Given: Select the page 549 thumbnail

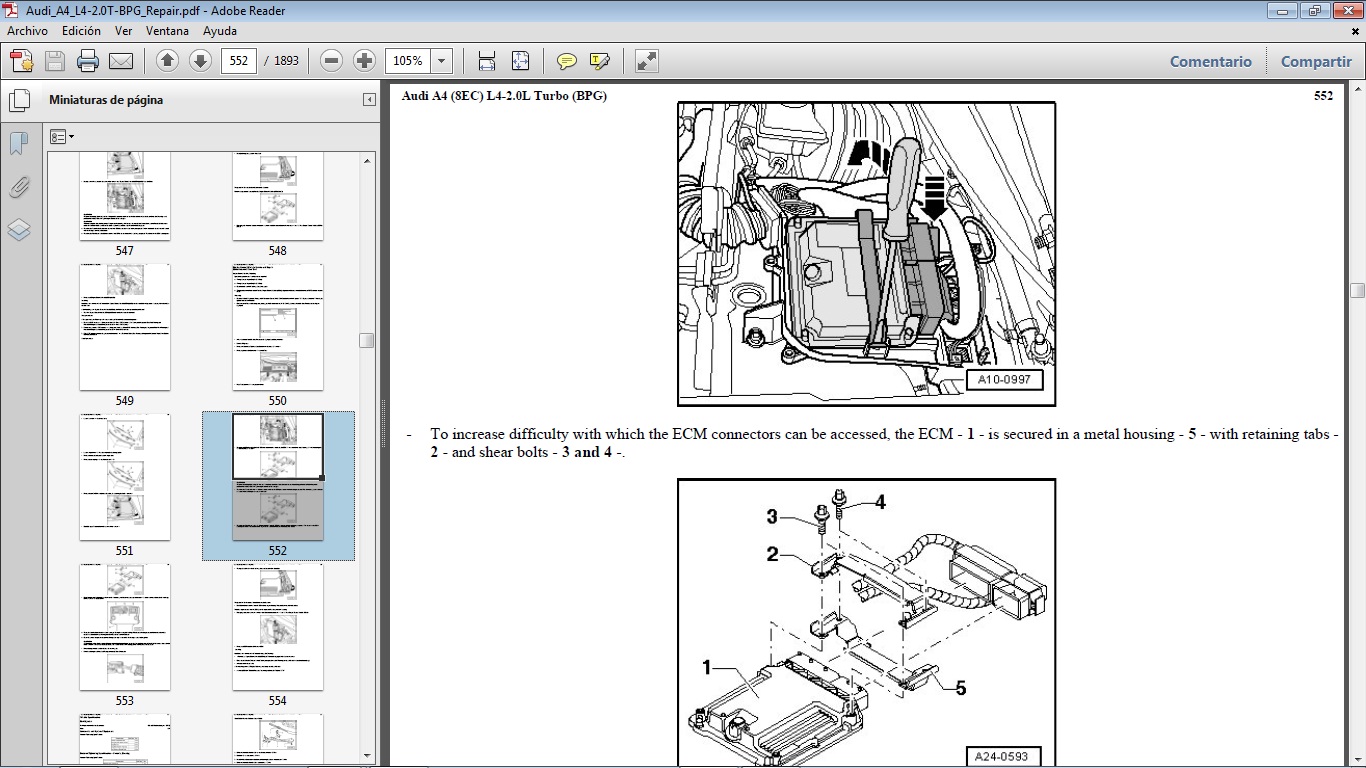Looking at the screenshot, I should click(x=124, y=328).
